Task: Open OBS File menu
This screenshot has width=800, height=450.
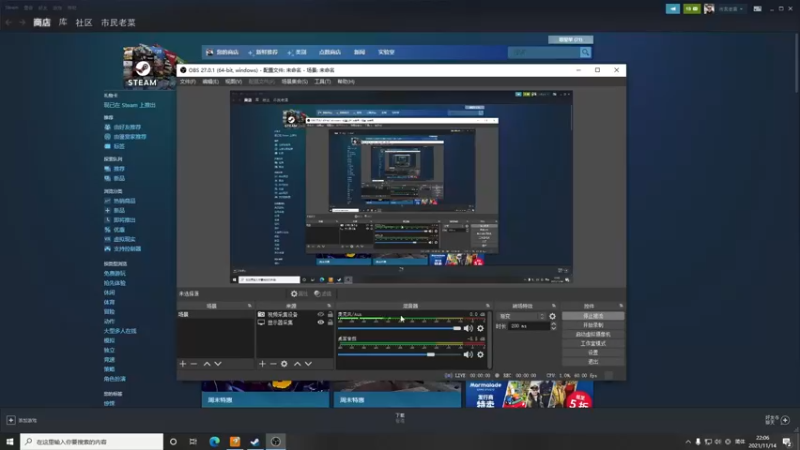Action: (x=187, y=82)
